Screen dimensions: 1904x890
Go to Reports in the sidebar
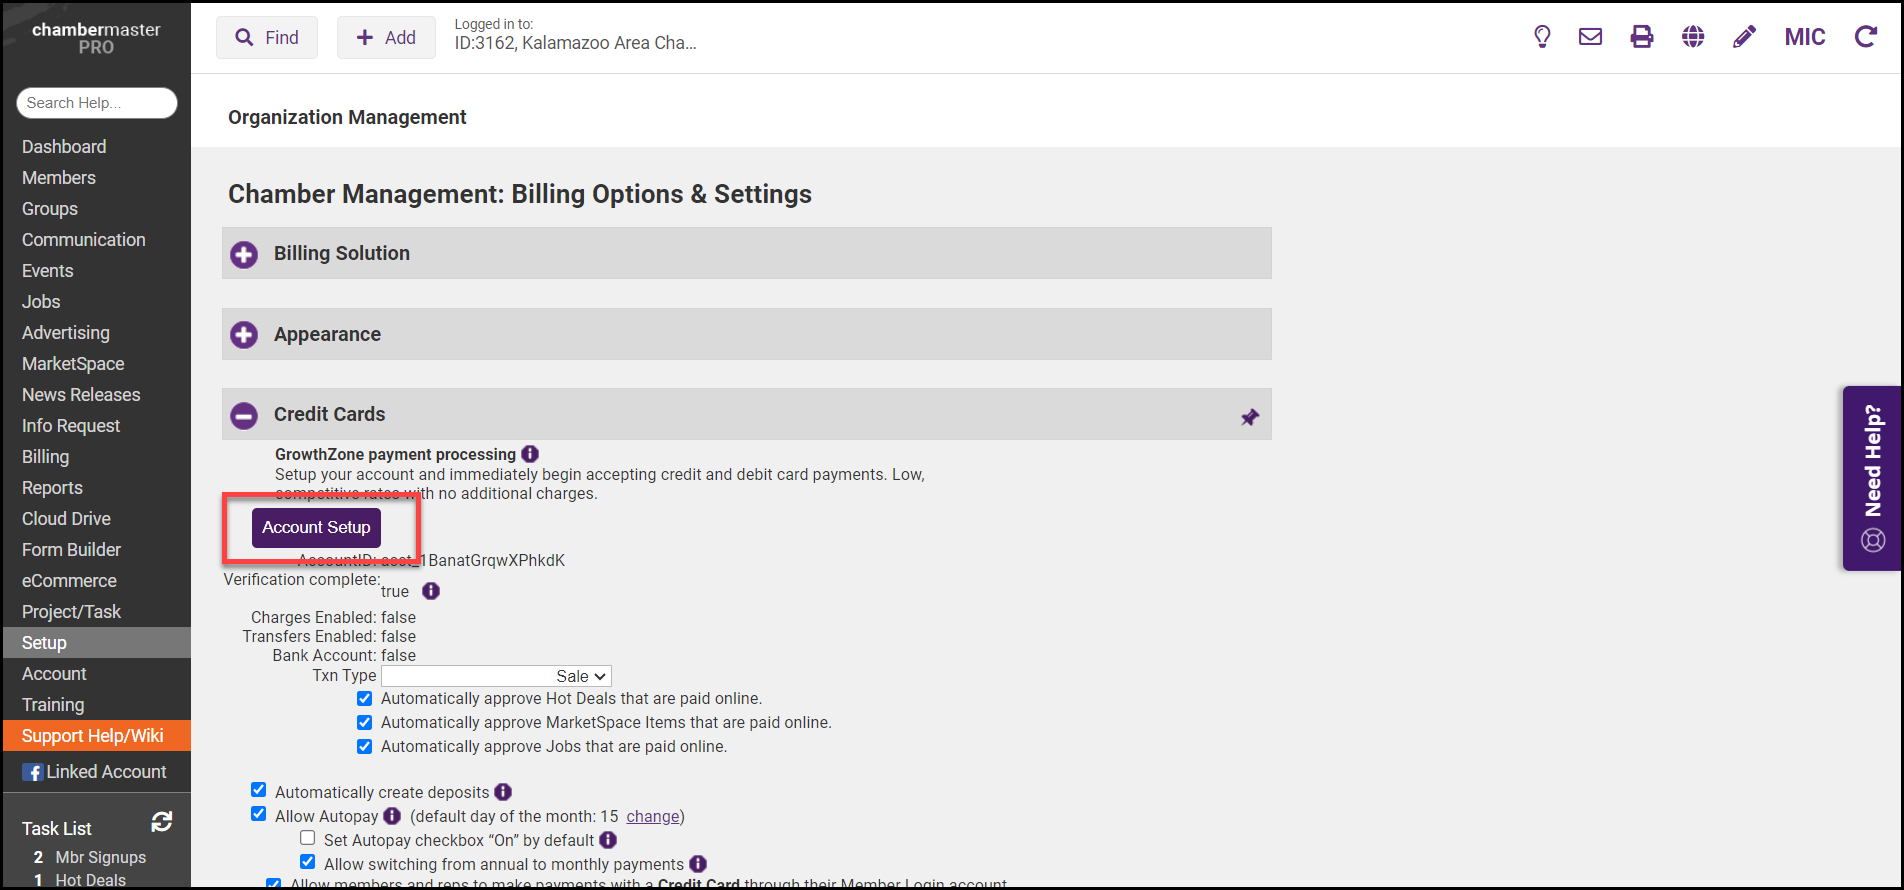tap(52, 488)
